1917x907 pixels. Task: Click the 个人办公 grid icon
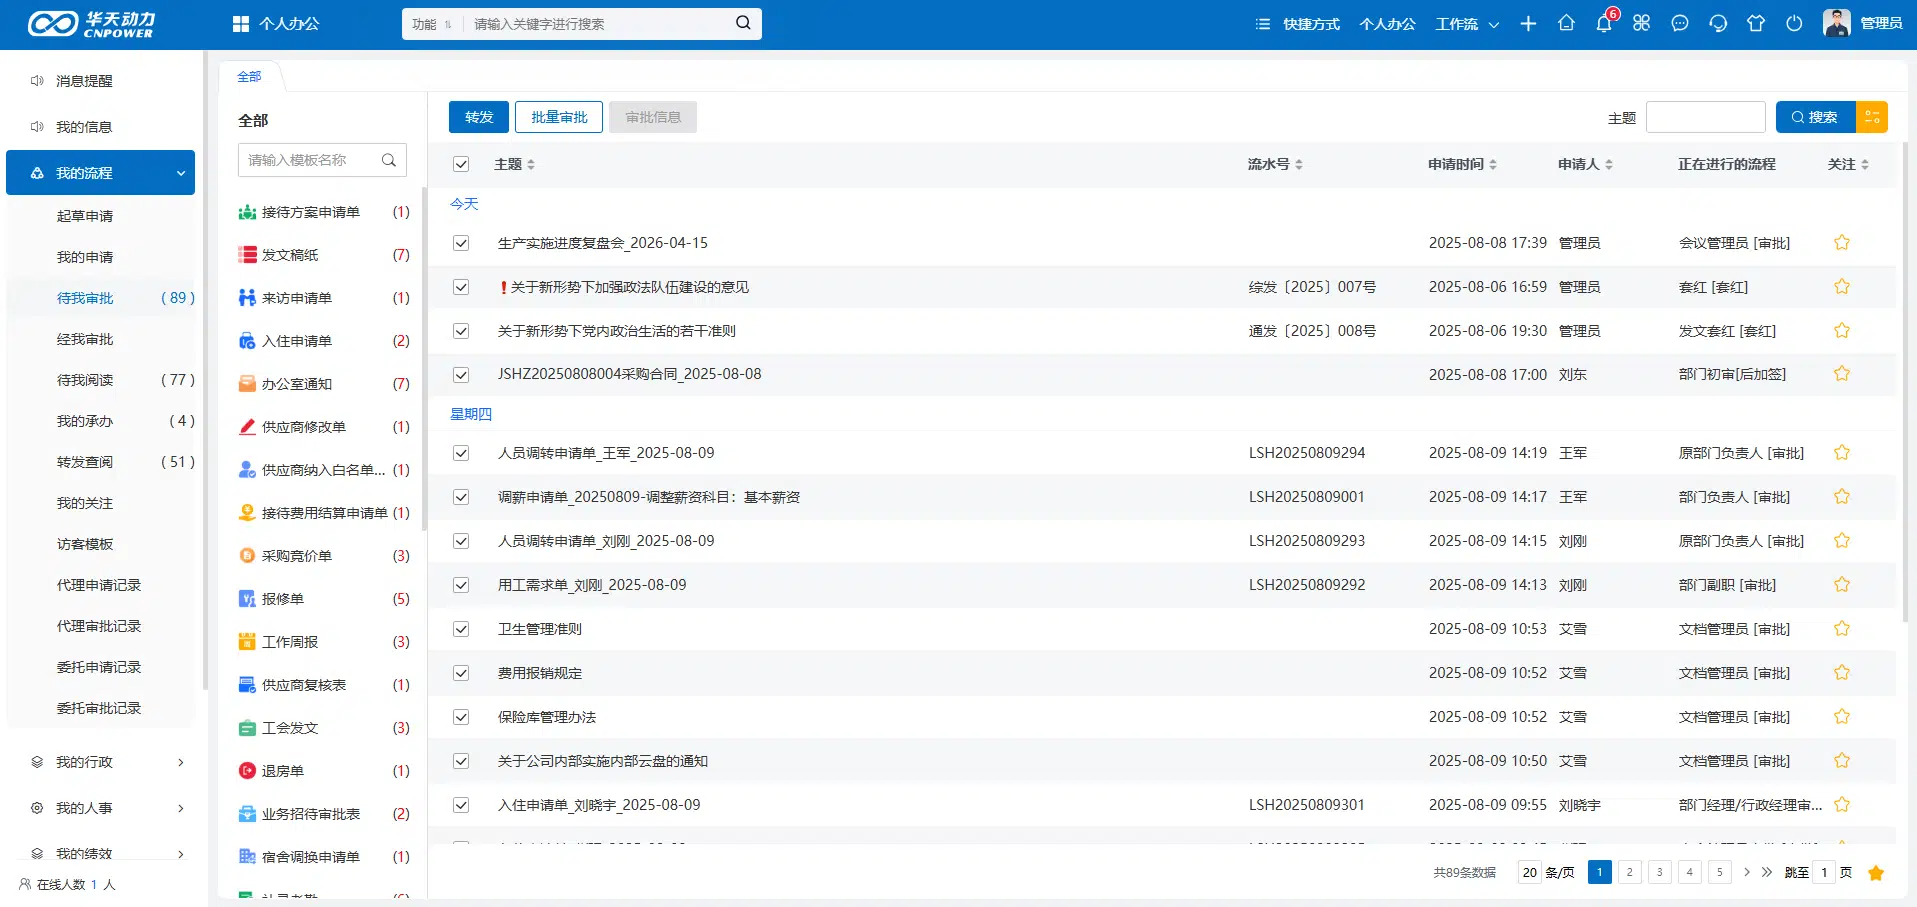(x=241, y=24)
